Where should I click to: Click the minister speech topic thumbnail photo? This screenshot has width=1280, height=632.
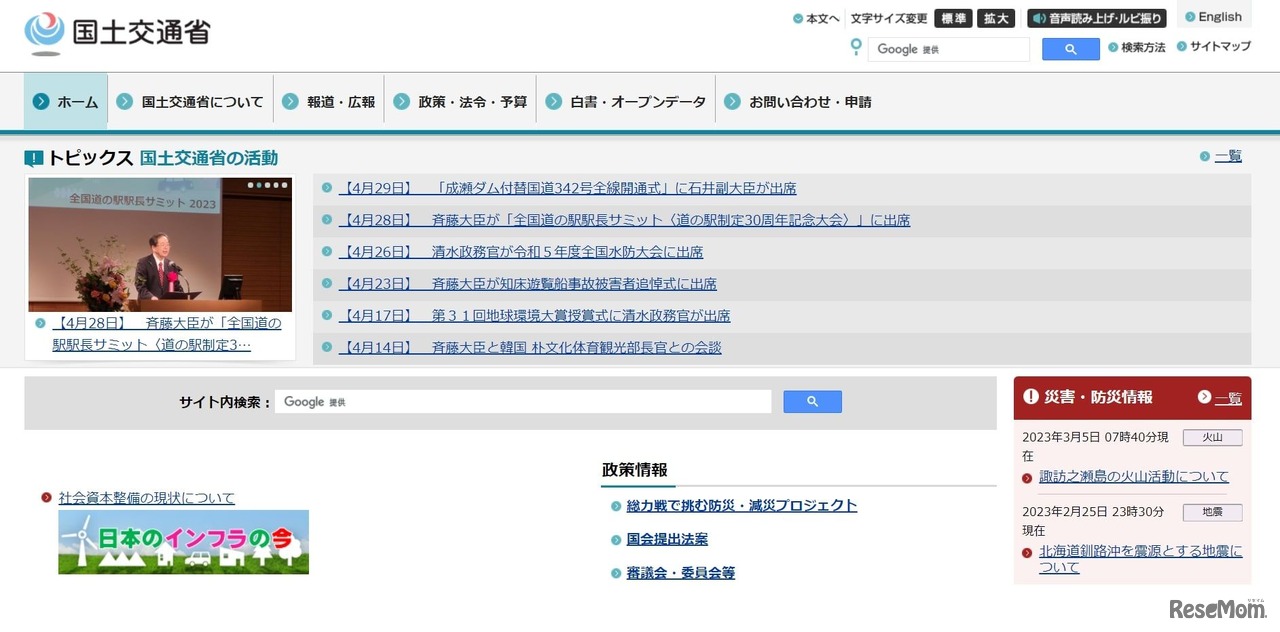pyautogui.click(x=160, y=245)
